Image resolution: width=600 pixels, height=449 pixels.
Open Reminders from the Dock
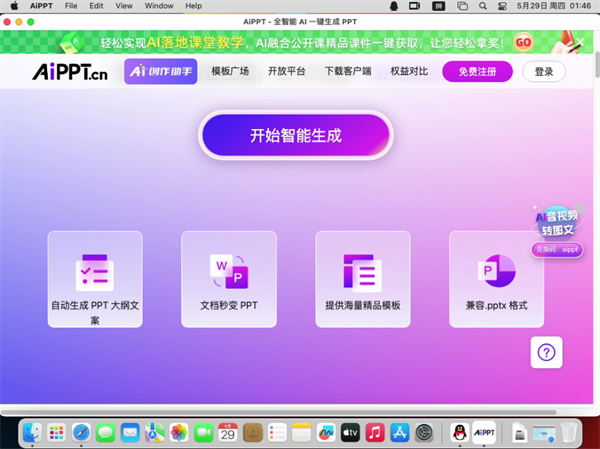277,433
